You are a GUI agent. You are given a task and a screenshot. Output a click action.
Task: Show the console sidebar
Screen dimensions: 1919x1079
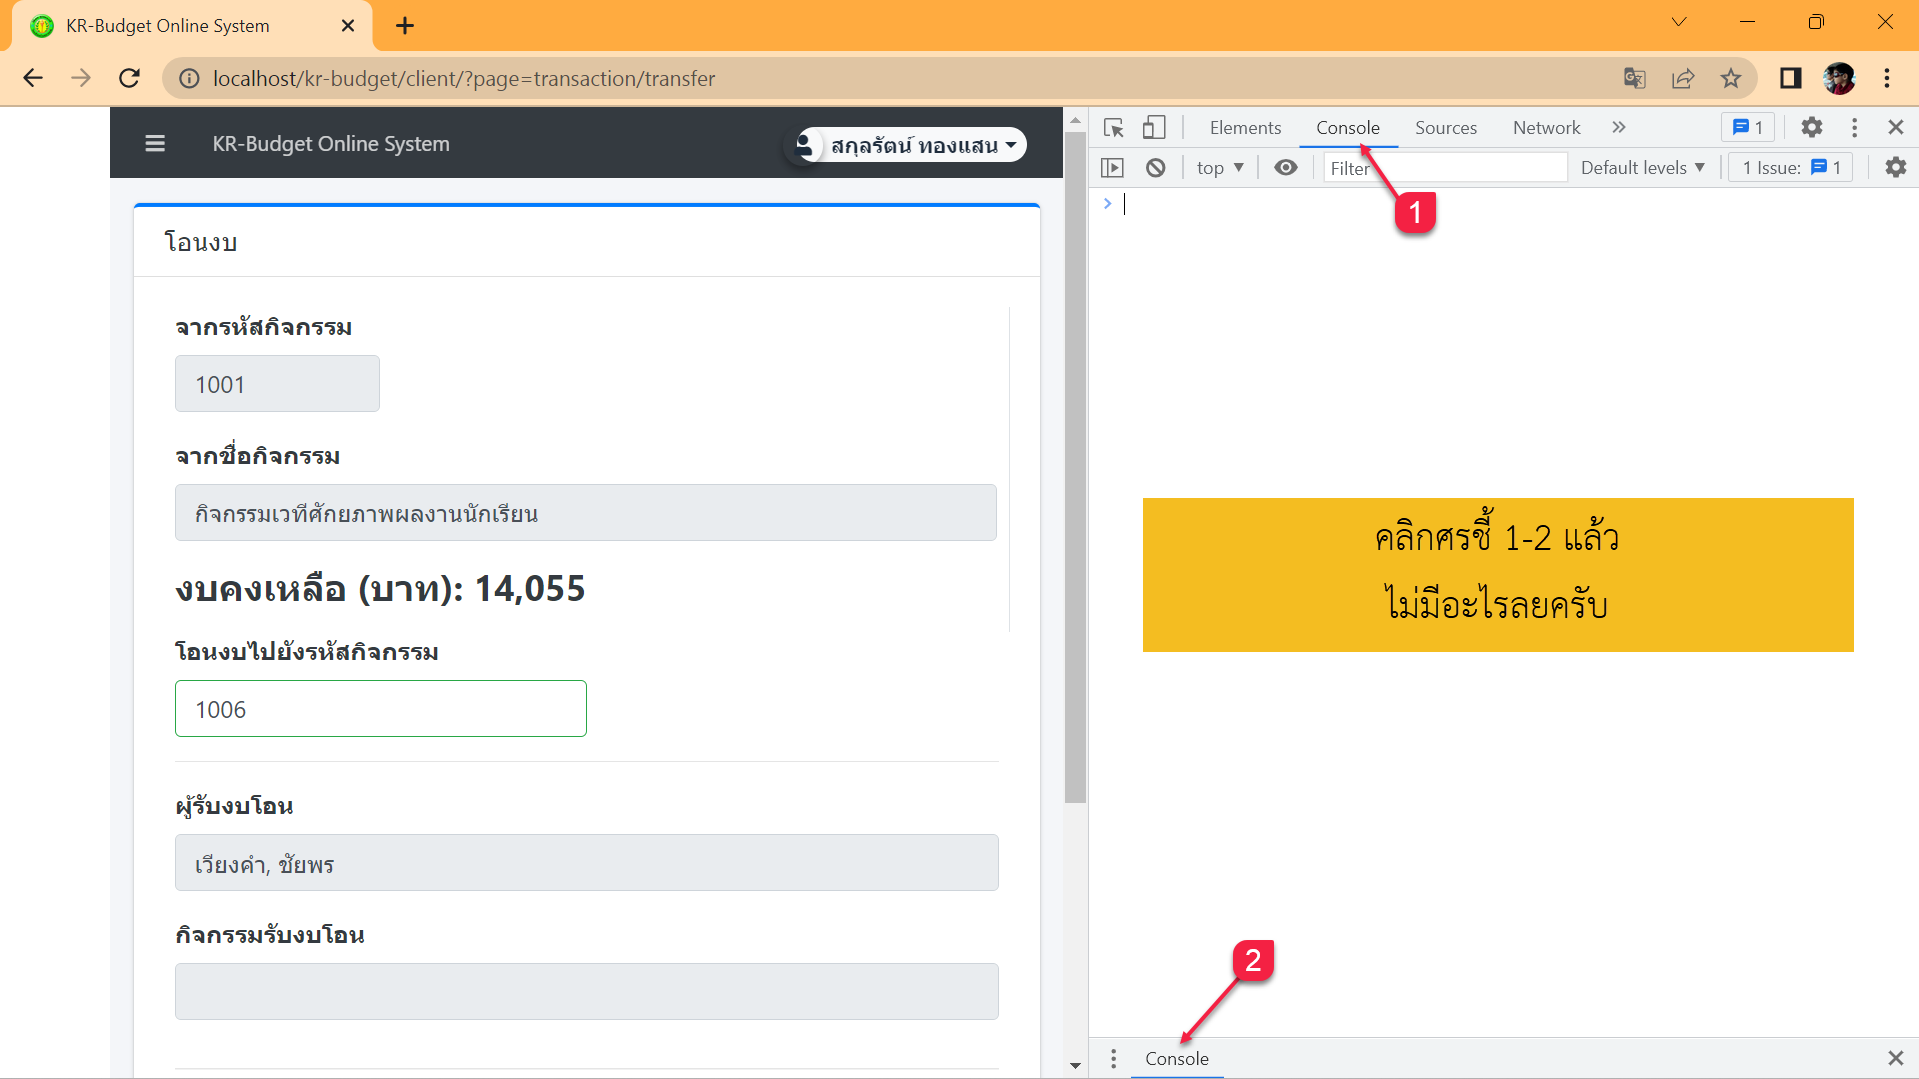(1112, 168)
